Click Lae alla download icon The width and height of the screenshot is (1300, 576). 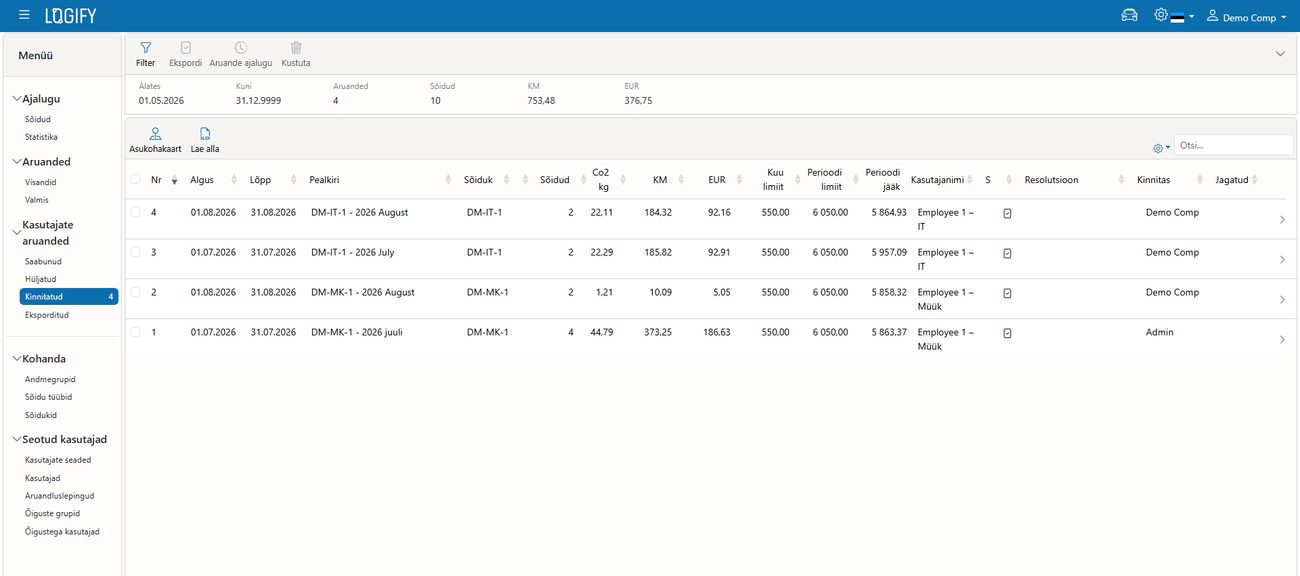205,140
